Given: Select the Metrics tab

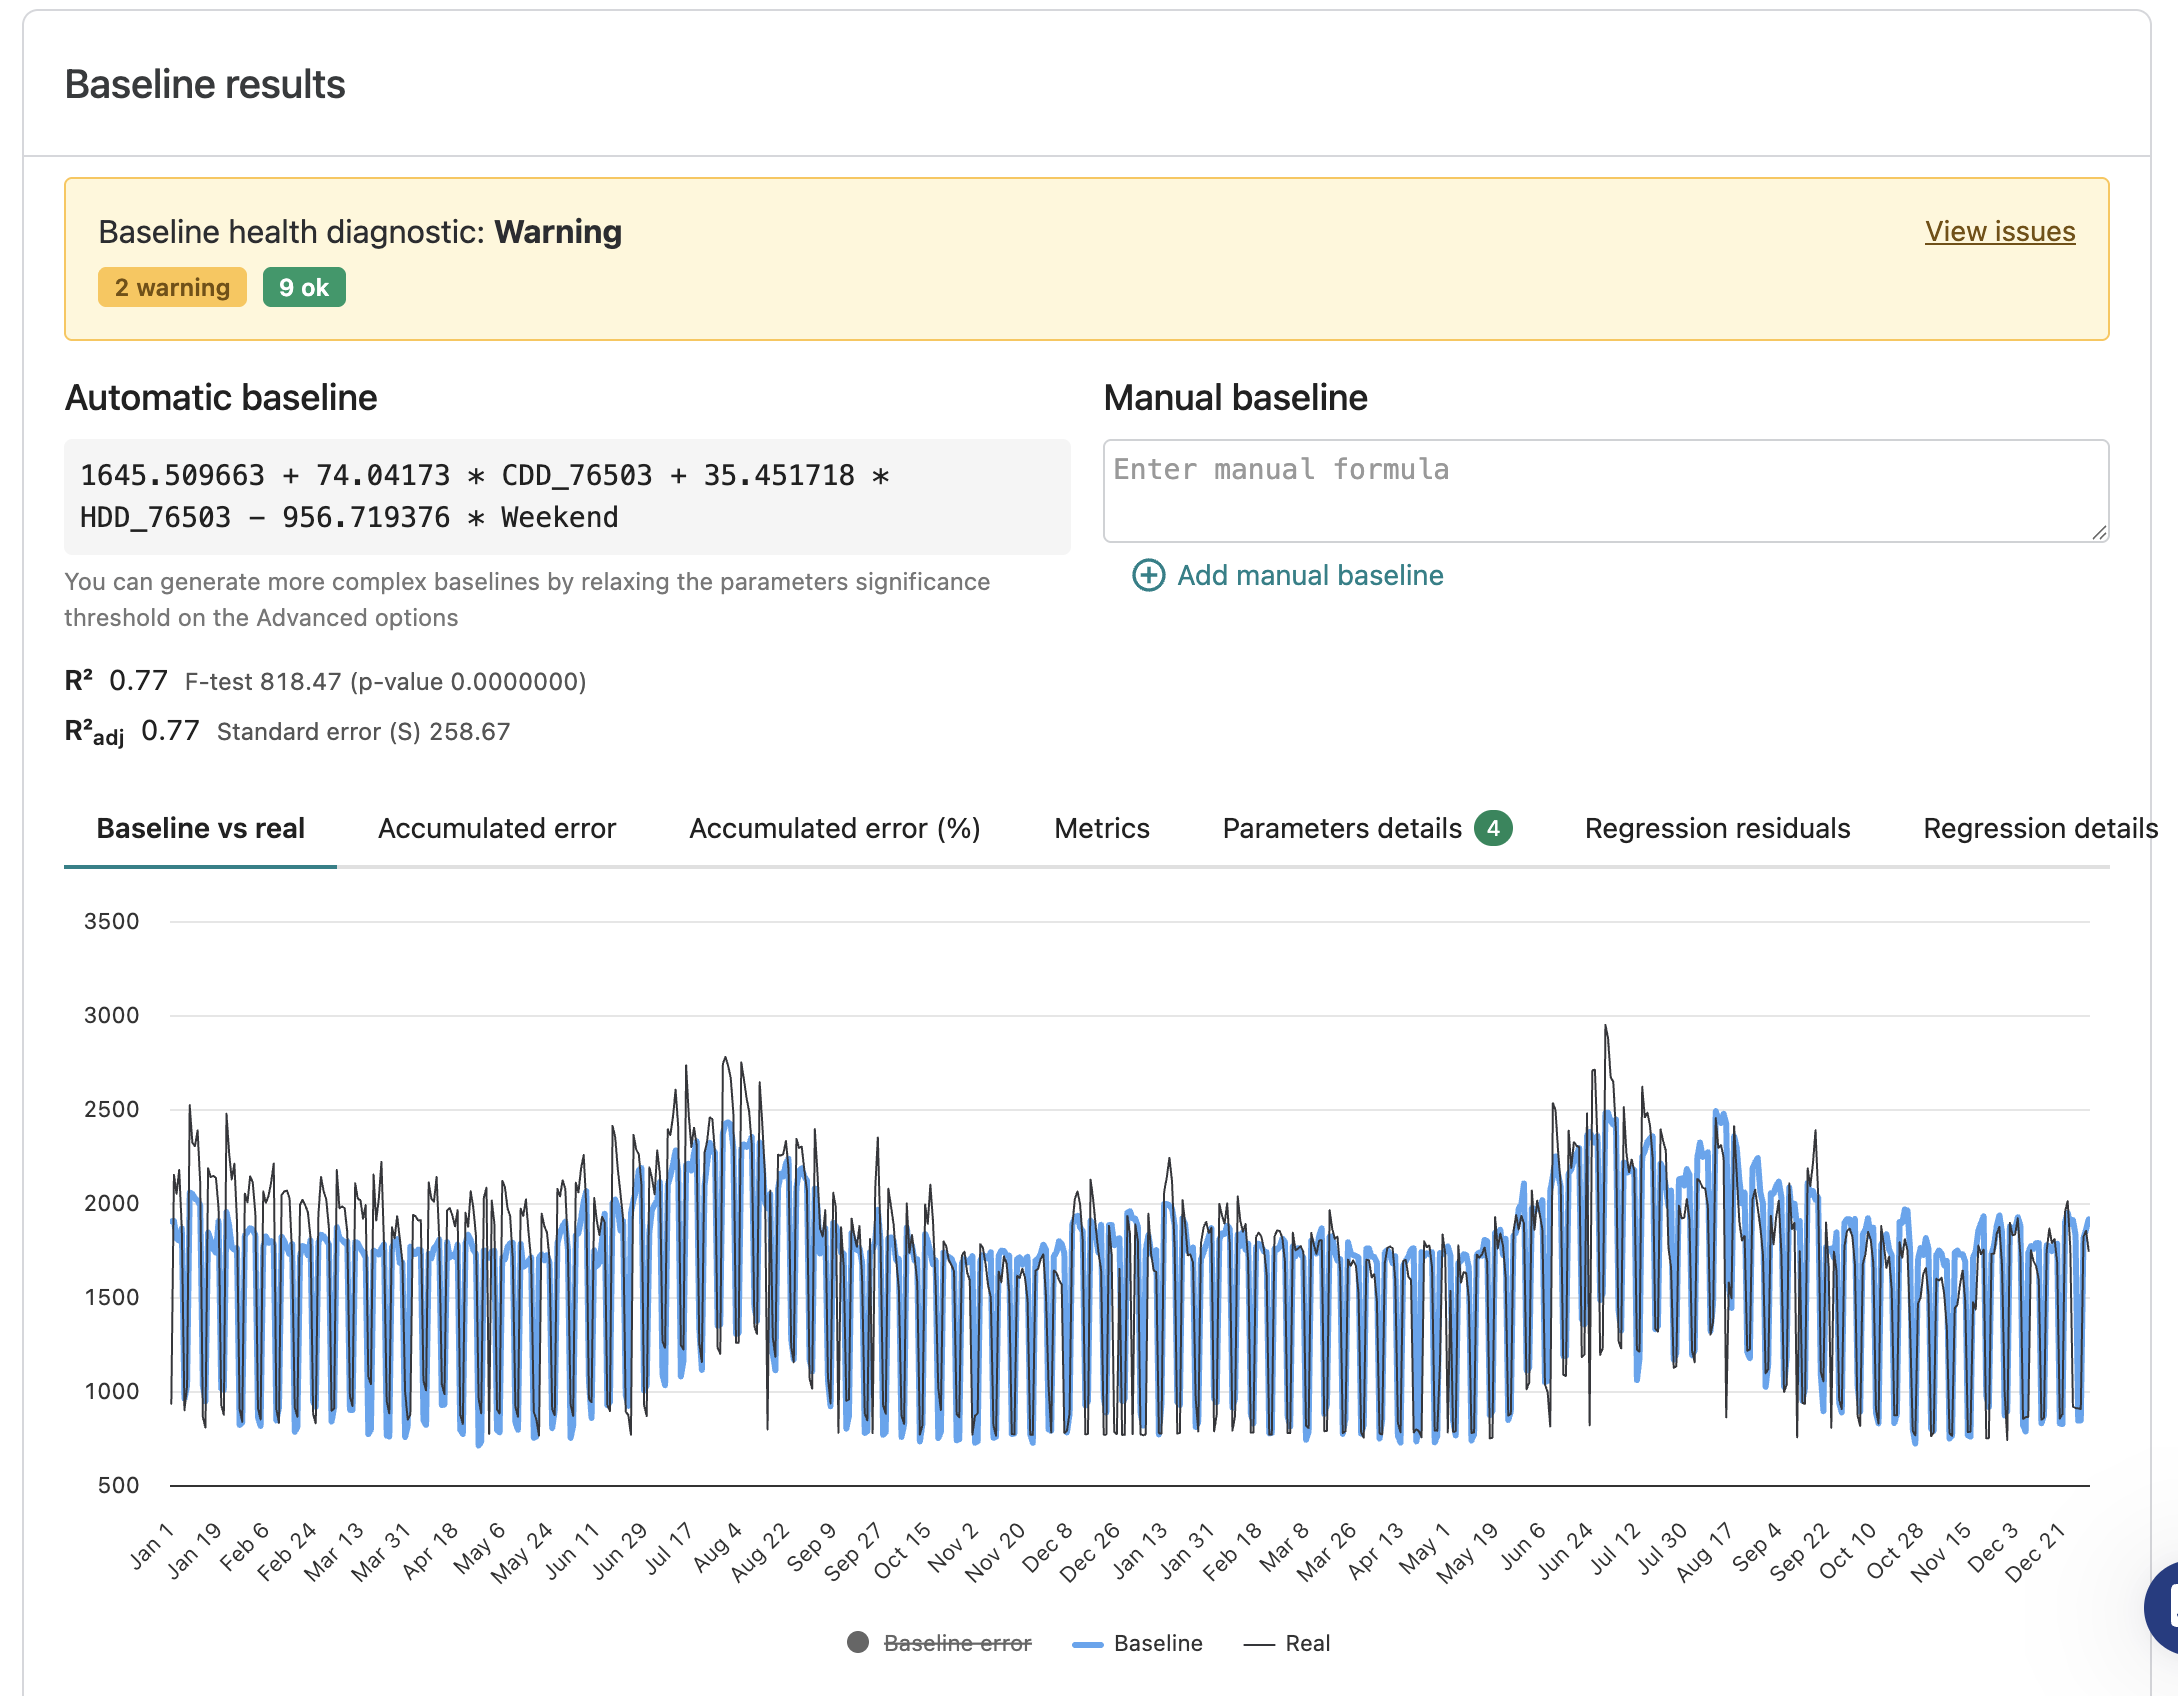Looking at the screenshot, I should (1102, 828).
